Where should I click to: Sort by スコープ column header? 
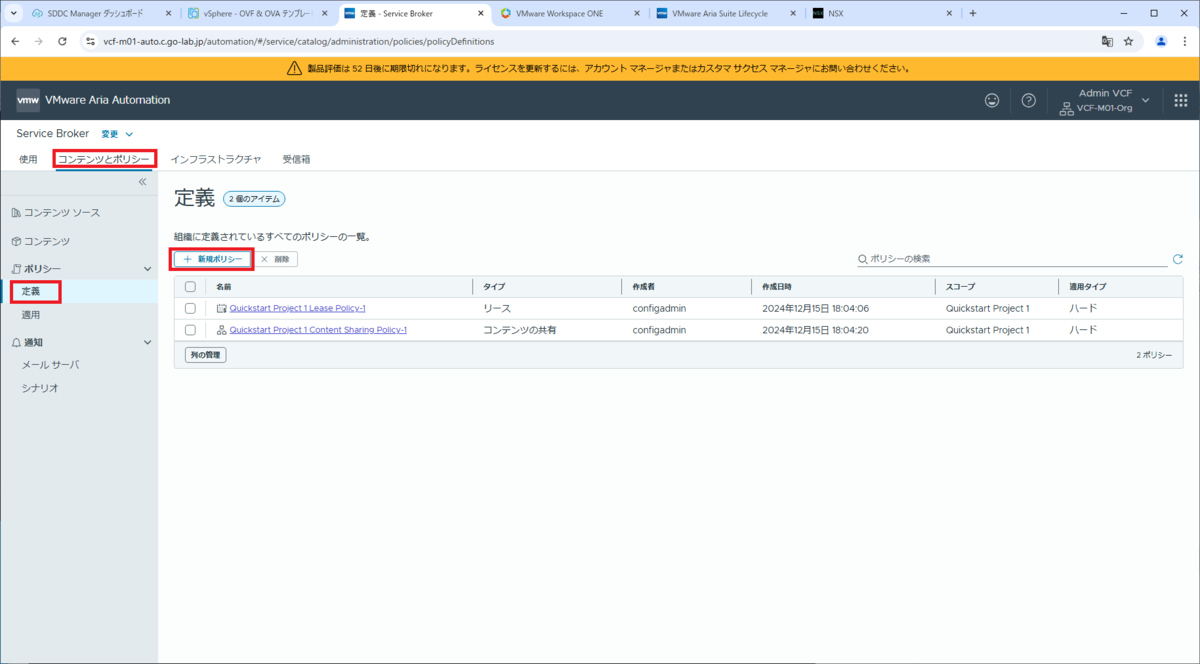960,287
